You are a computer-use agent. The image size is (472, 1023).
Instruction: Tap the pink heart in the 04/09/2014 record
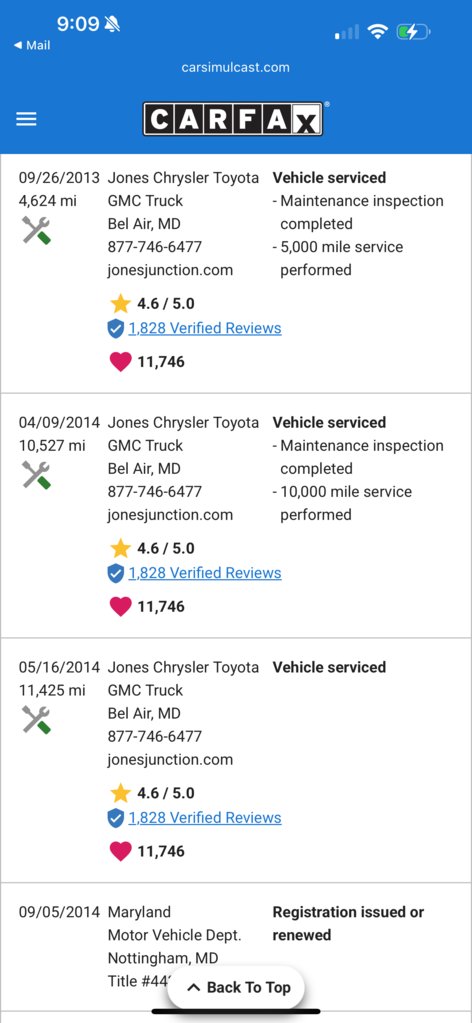(x=120, y=606)
